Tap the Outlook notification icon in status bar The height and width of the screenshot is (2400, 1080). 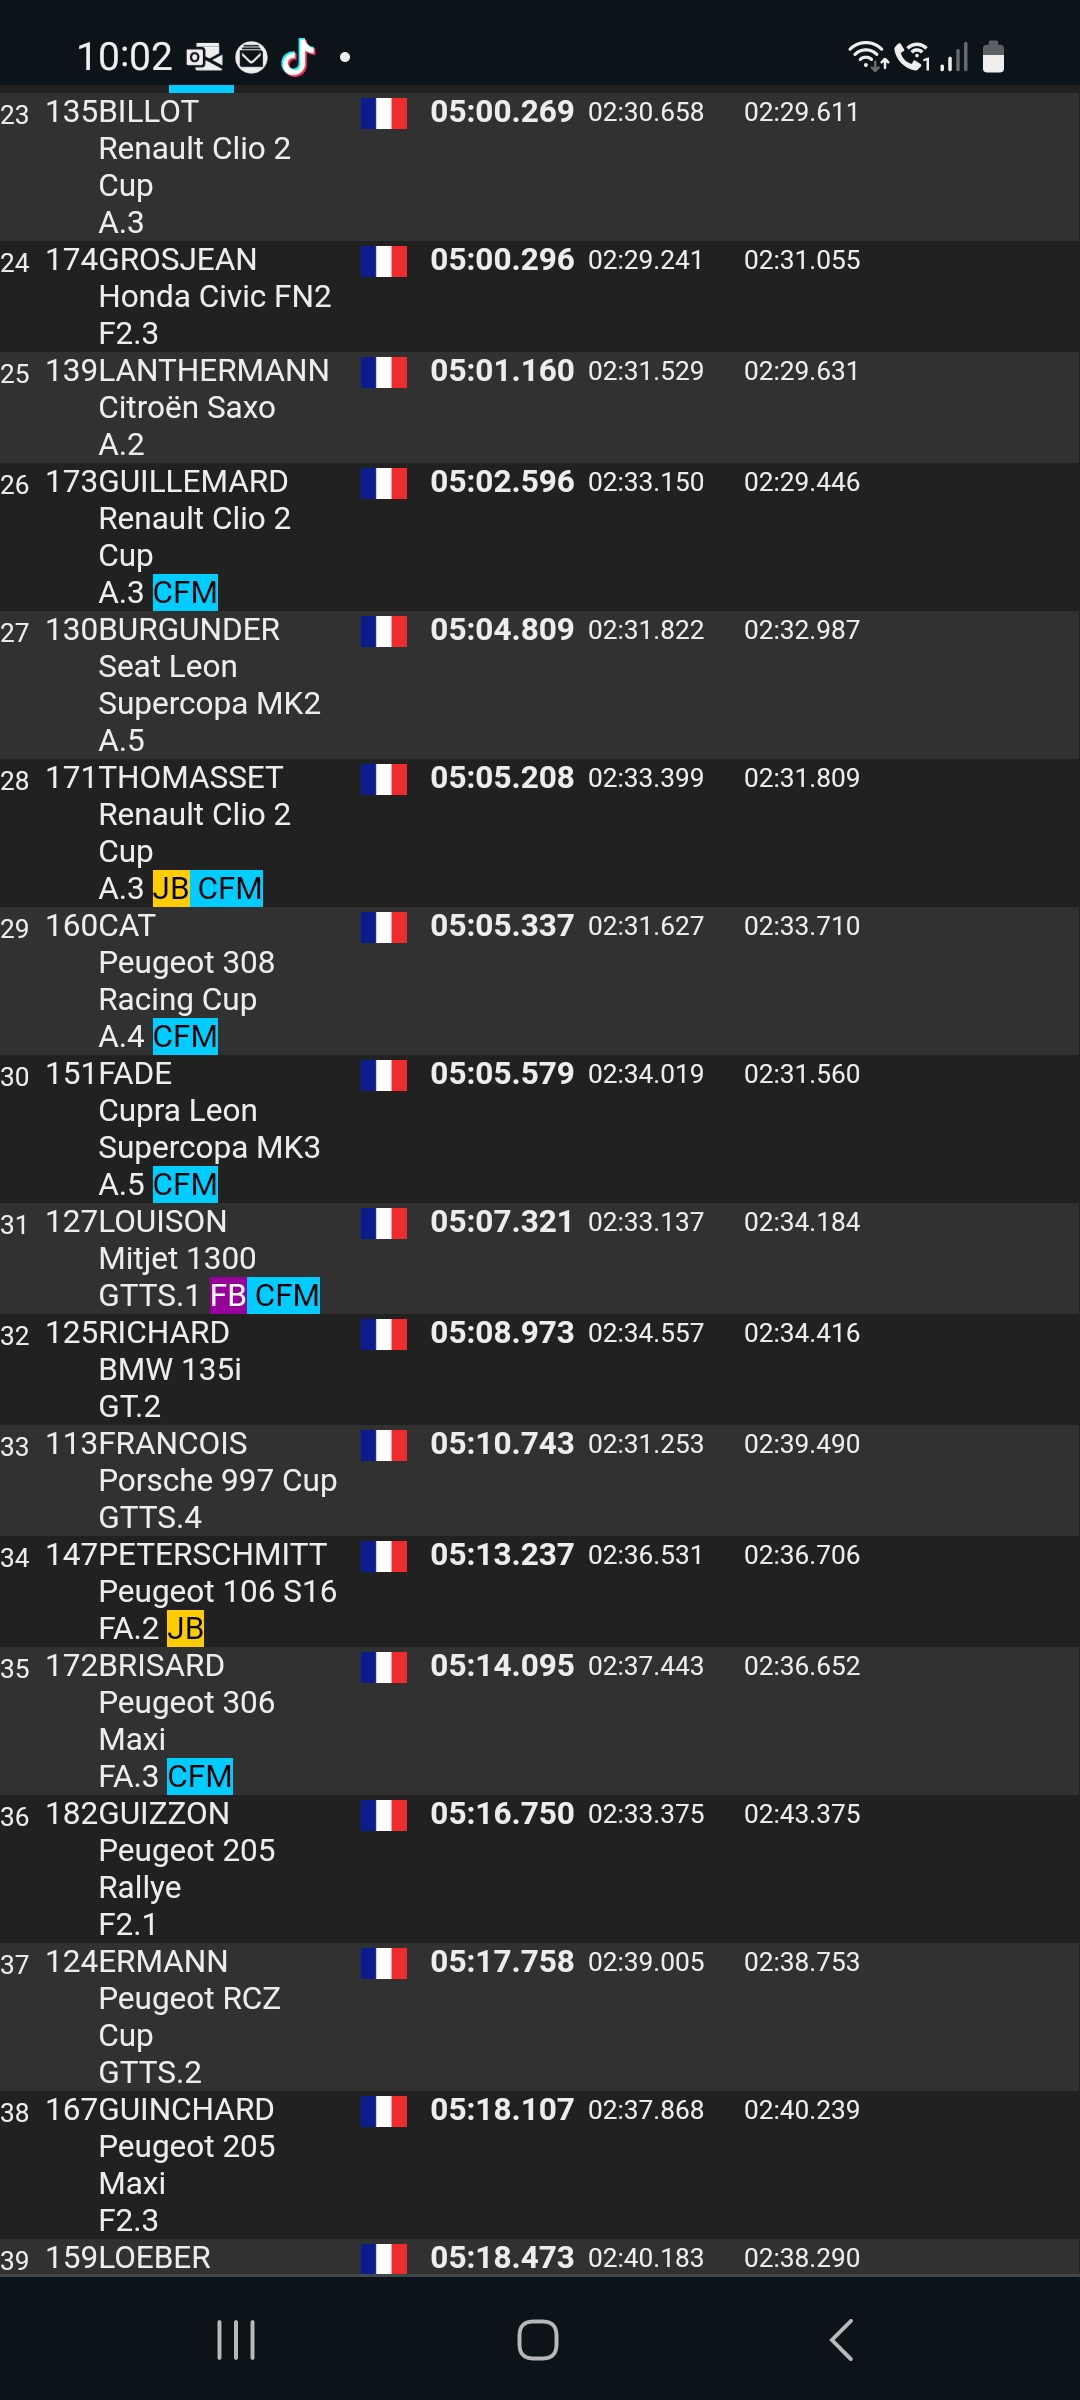click(x=205, y=57)
